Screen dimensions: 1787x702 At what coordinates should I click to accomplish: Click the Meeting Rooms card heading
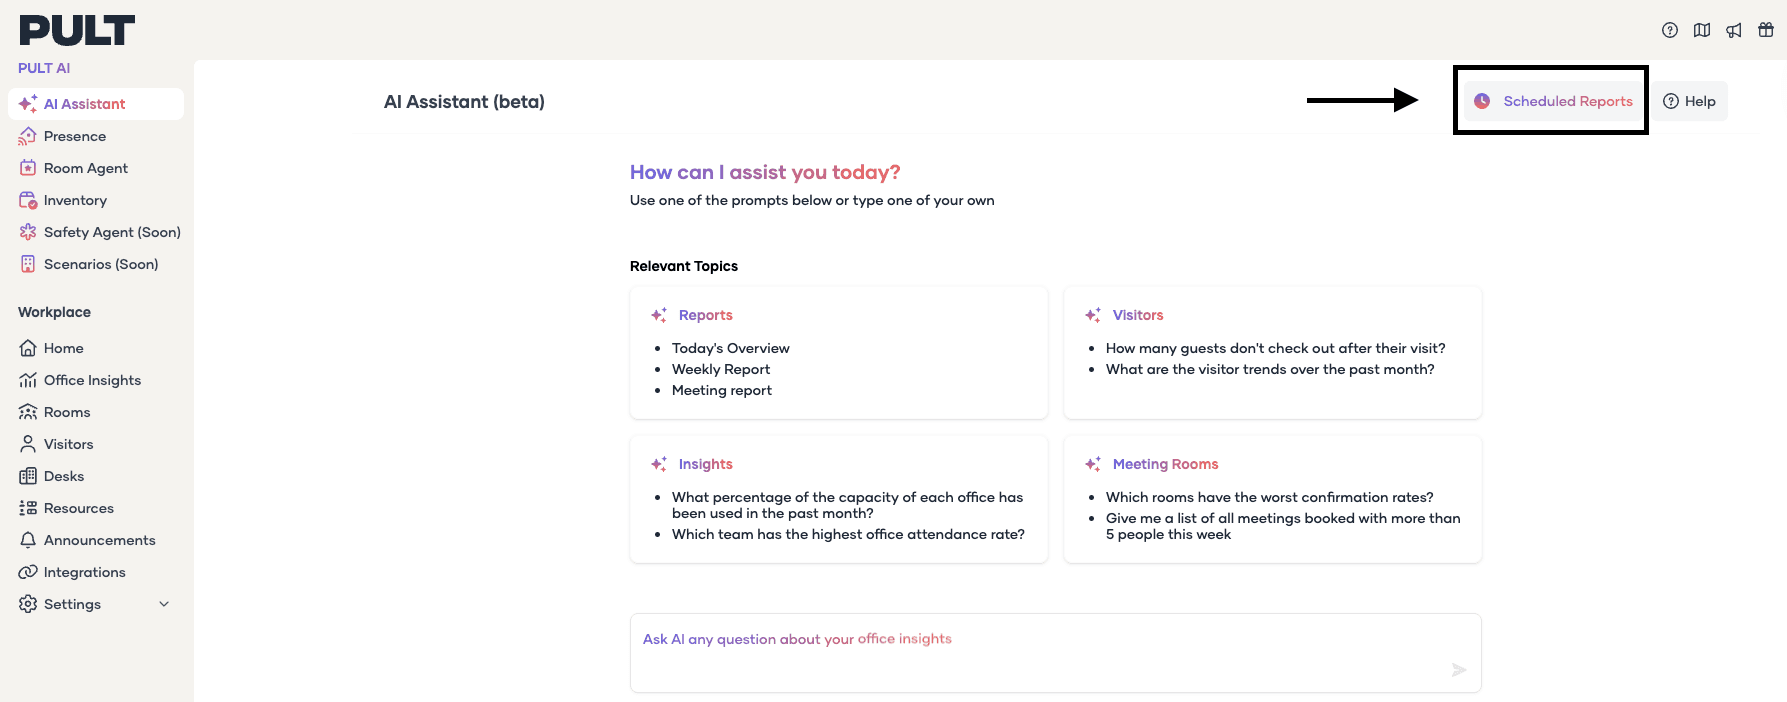click(1166, 464)
